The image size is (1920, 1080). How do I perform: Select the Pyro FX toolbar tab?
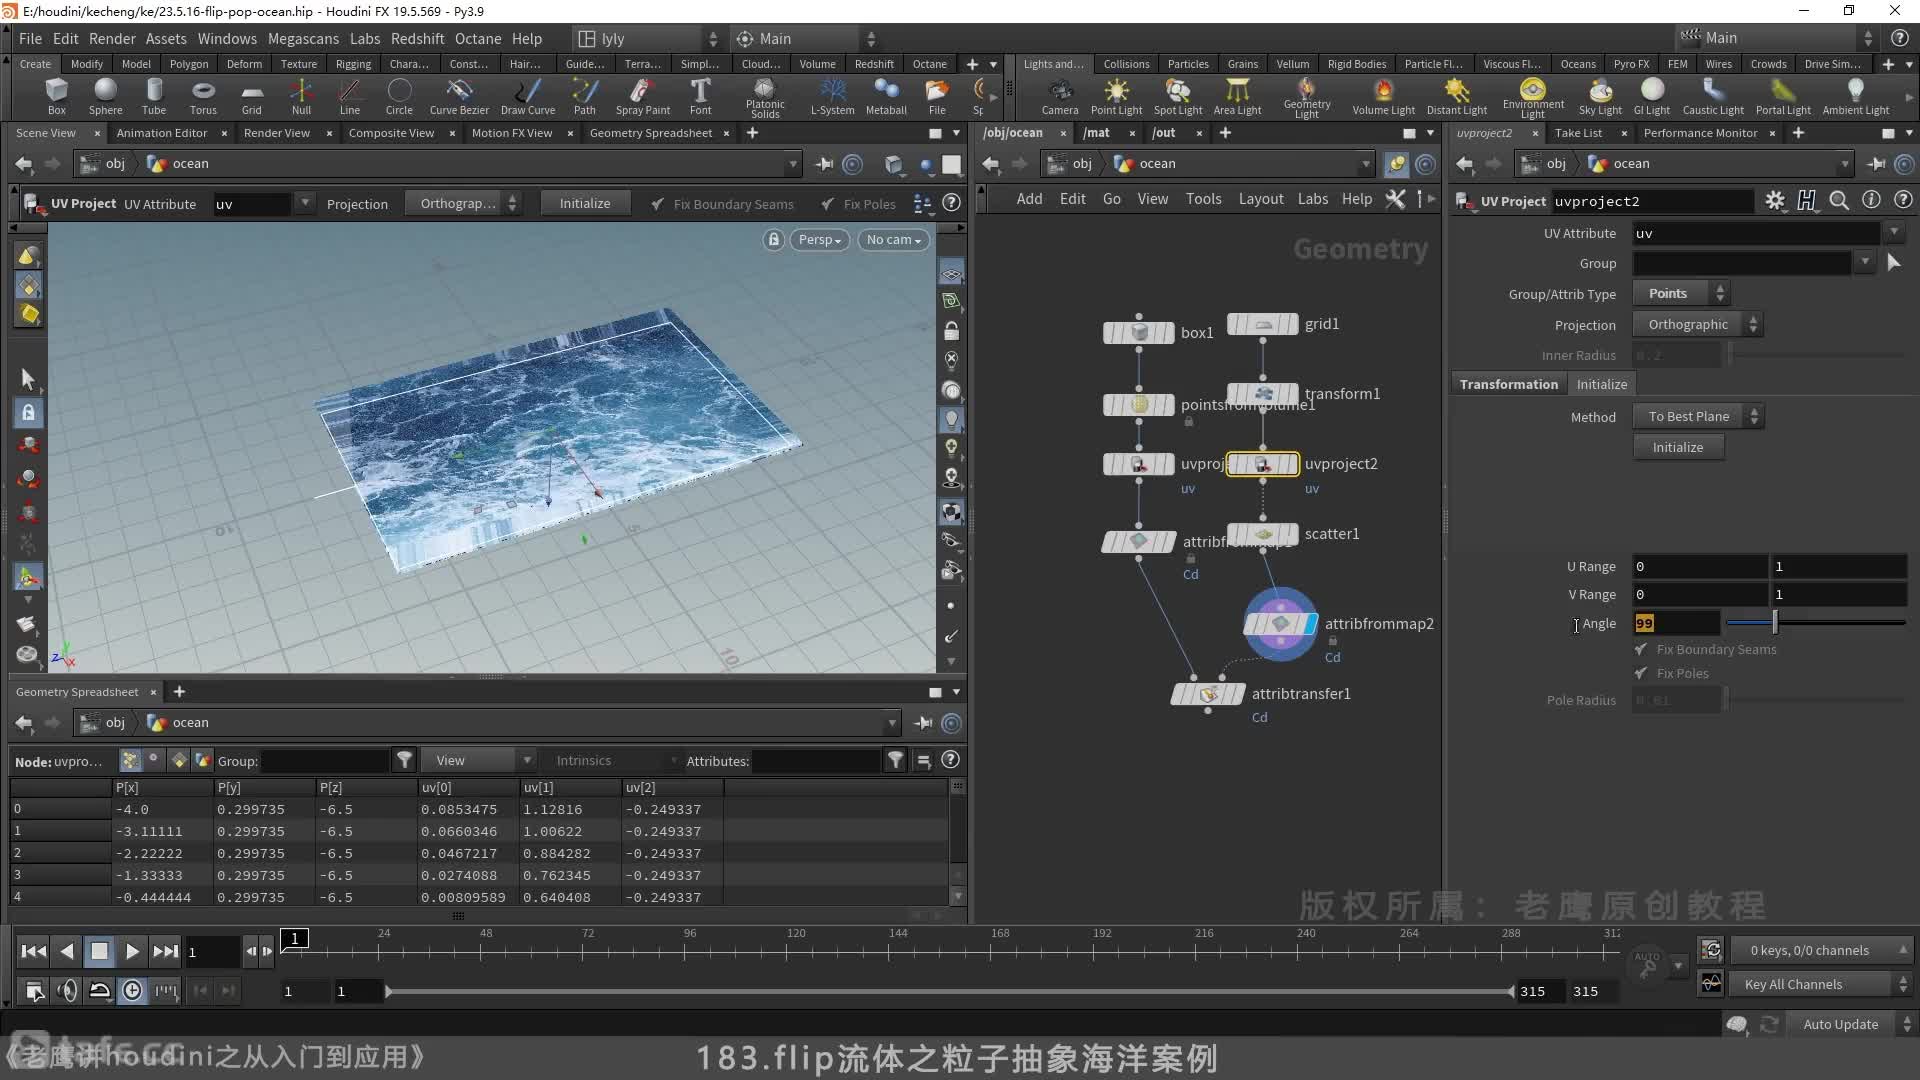pyautogui.click(x=1633, y=63)
